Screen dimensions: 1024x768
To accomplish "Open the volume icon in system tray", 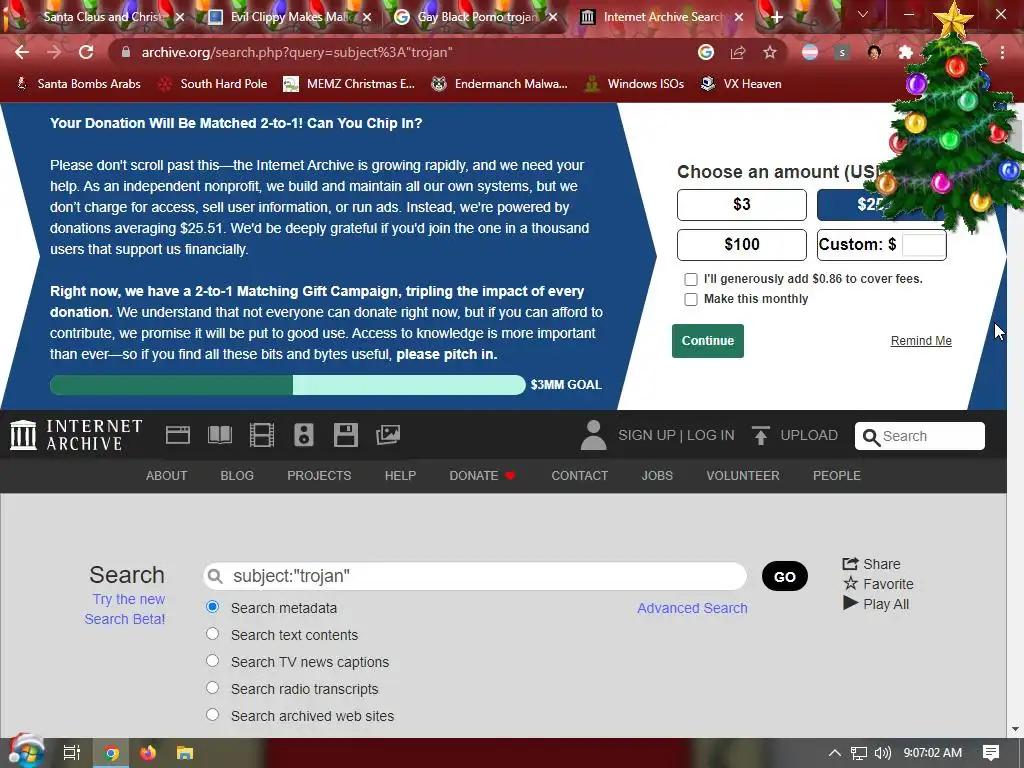I will click(882, 753).
